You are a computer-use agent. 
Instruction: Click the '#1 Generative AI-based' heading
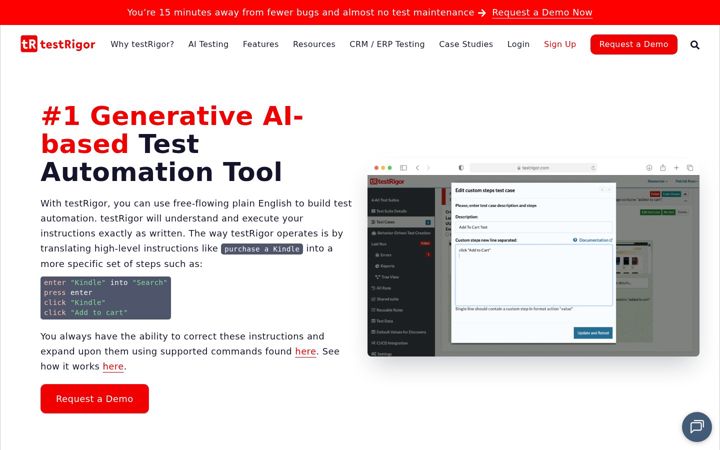[x=172, y=129]
